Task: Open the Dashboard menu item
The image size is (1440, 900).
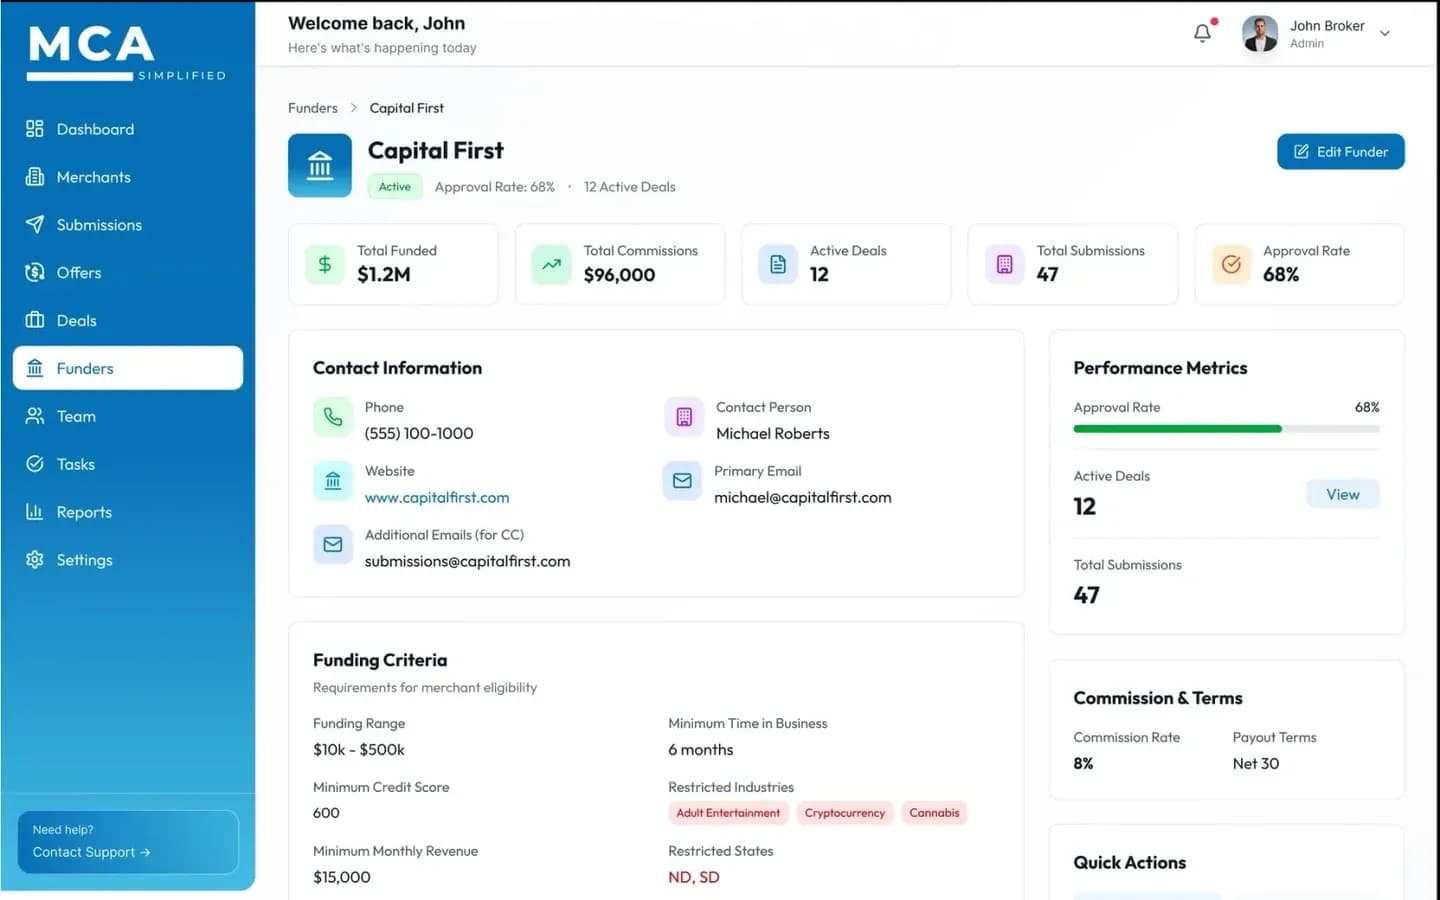Action: (x=128, y=129)
